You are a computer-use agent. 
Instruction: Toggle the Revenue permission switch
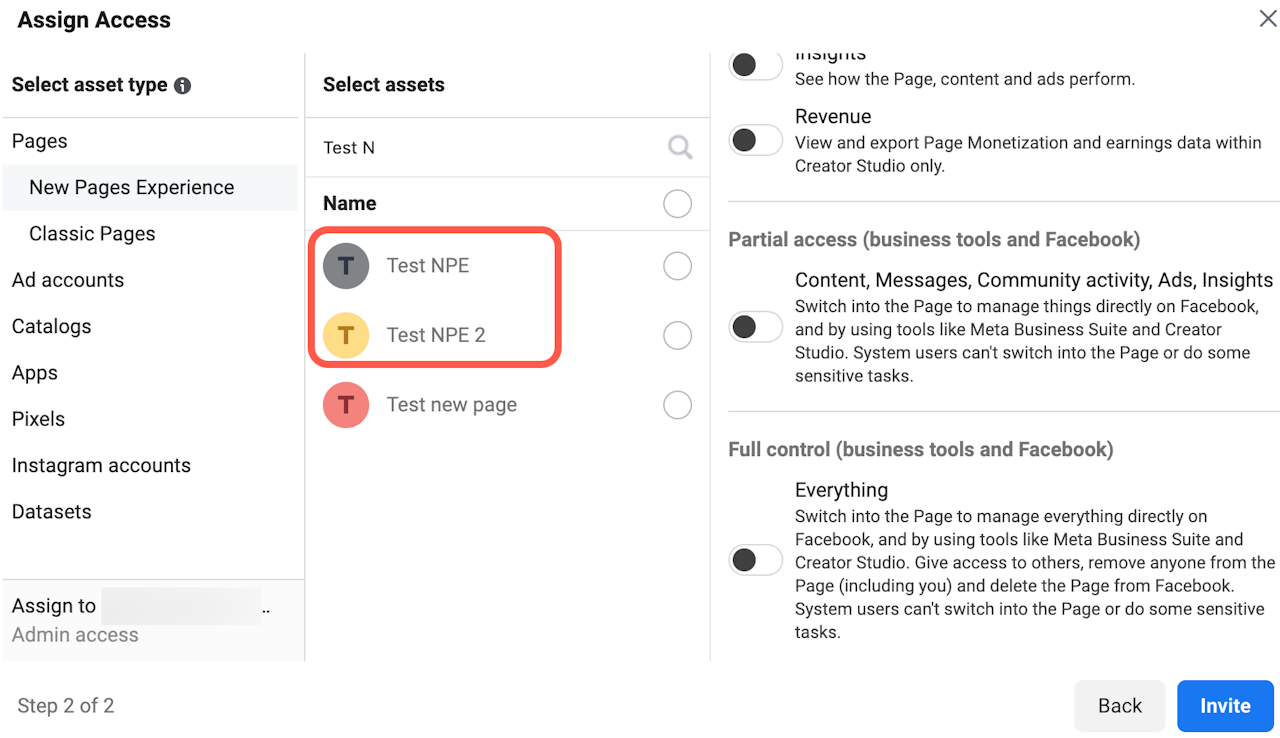(755, 141)
